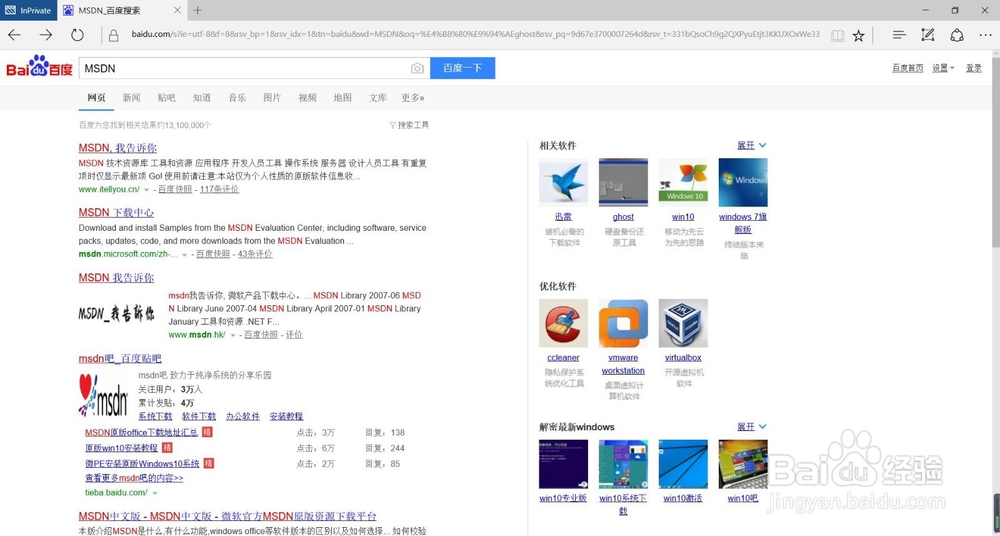Open 原版win10安装教程 thread link

(x=121, y=448)
